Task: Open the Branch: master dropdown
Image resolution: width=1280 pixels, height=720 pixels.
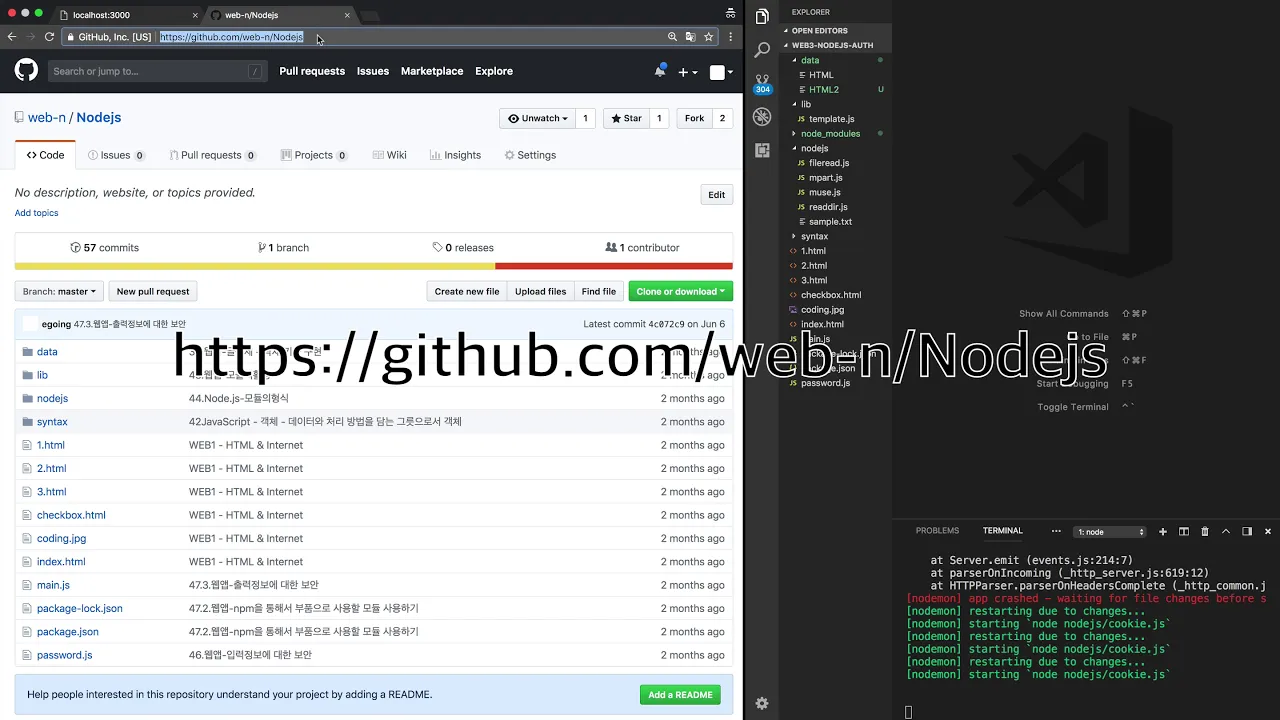Action: pos(59,291)
